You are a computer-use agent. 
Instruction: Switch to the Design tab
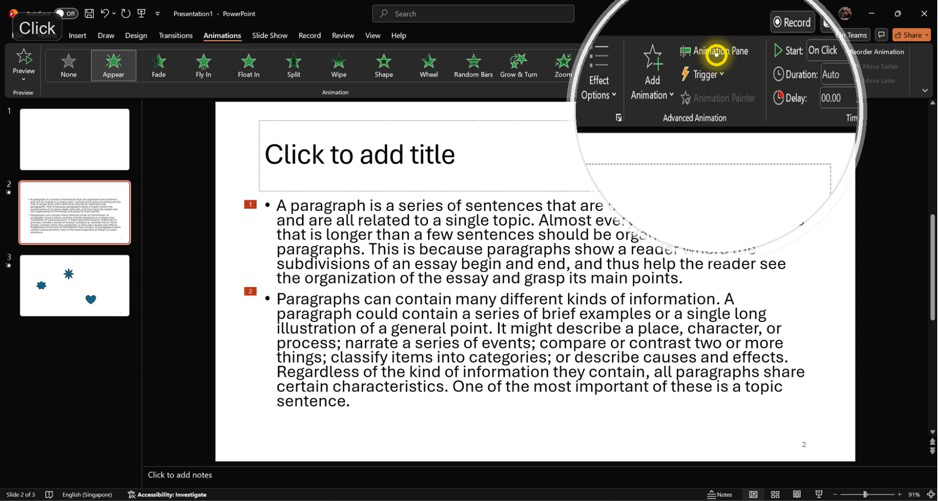[x=136, y=35]
